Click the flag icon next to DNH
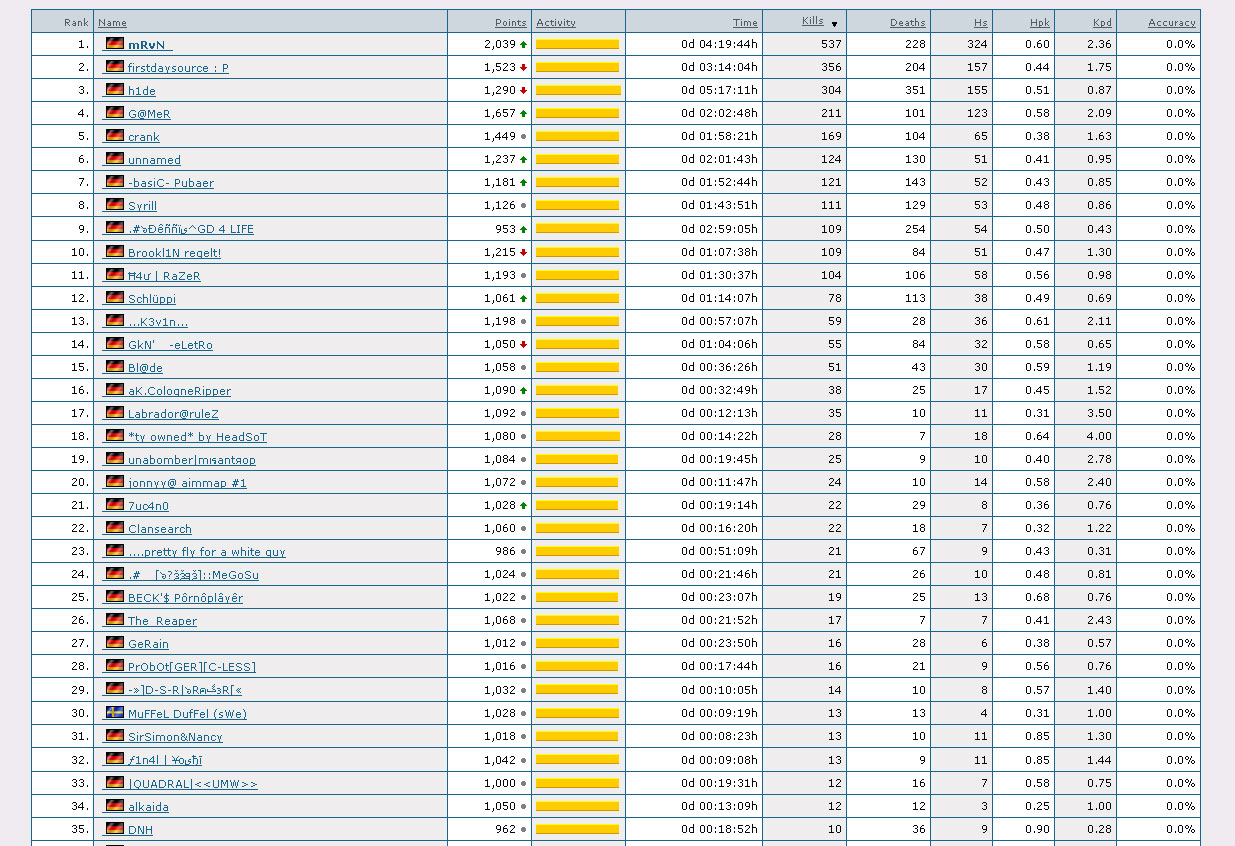The width and height of the screenshot is (1235, 846). tap(115, 829)
